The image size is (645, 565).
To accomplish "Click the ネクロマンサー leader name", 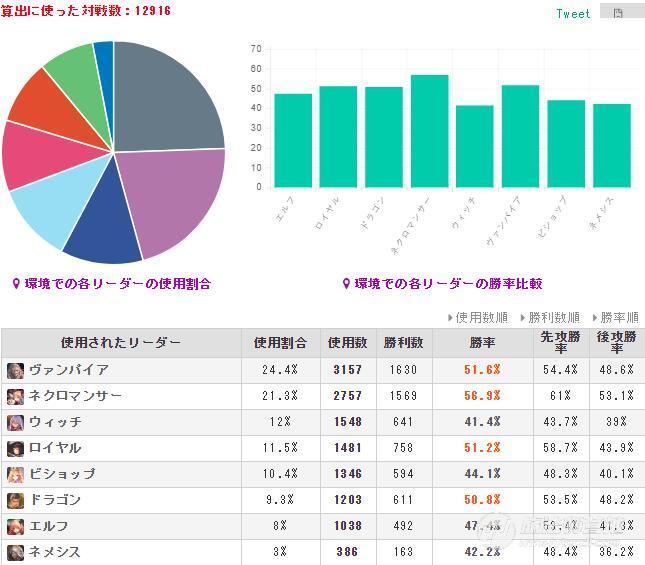I will pos(75,396).
